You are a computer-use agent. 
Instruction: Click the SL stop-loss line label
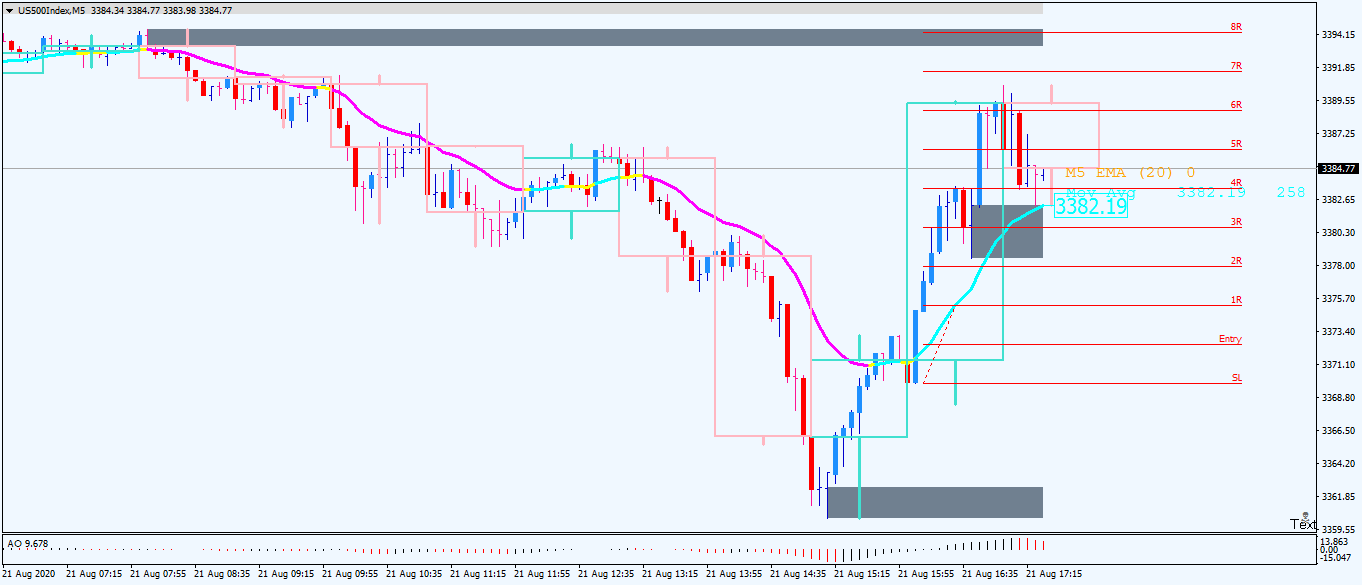(x=1237, y=378)
